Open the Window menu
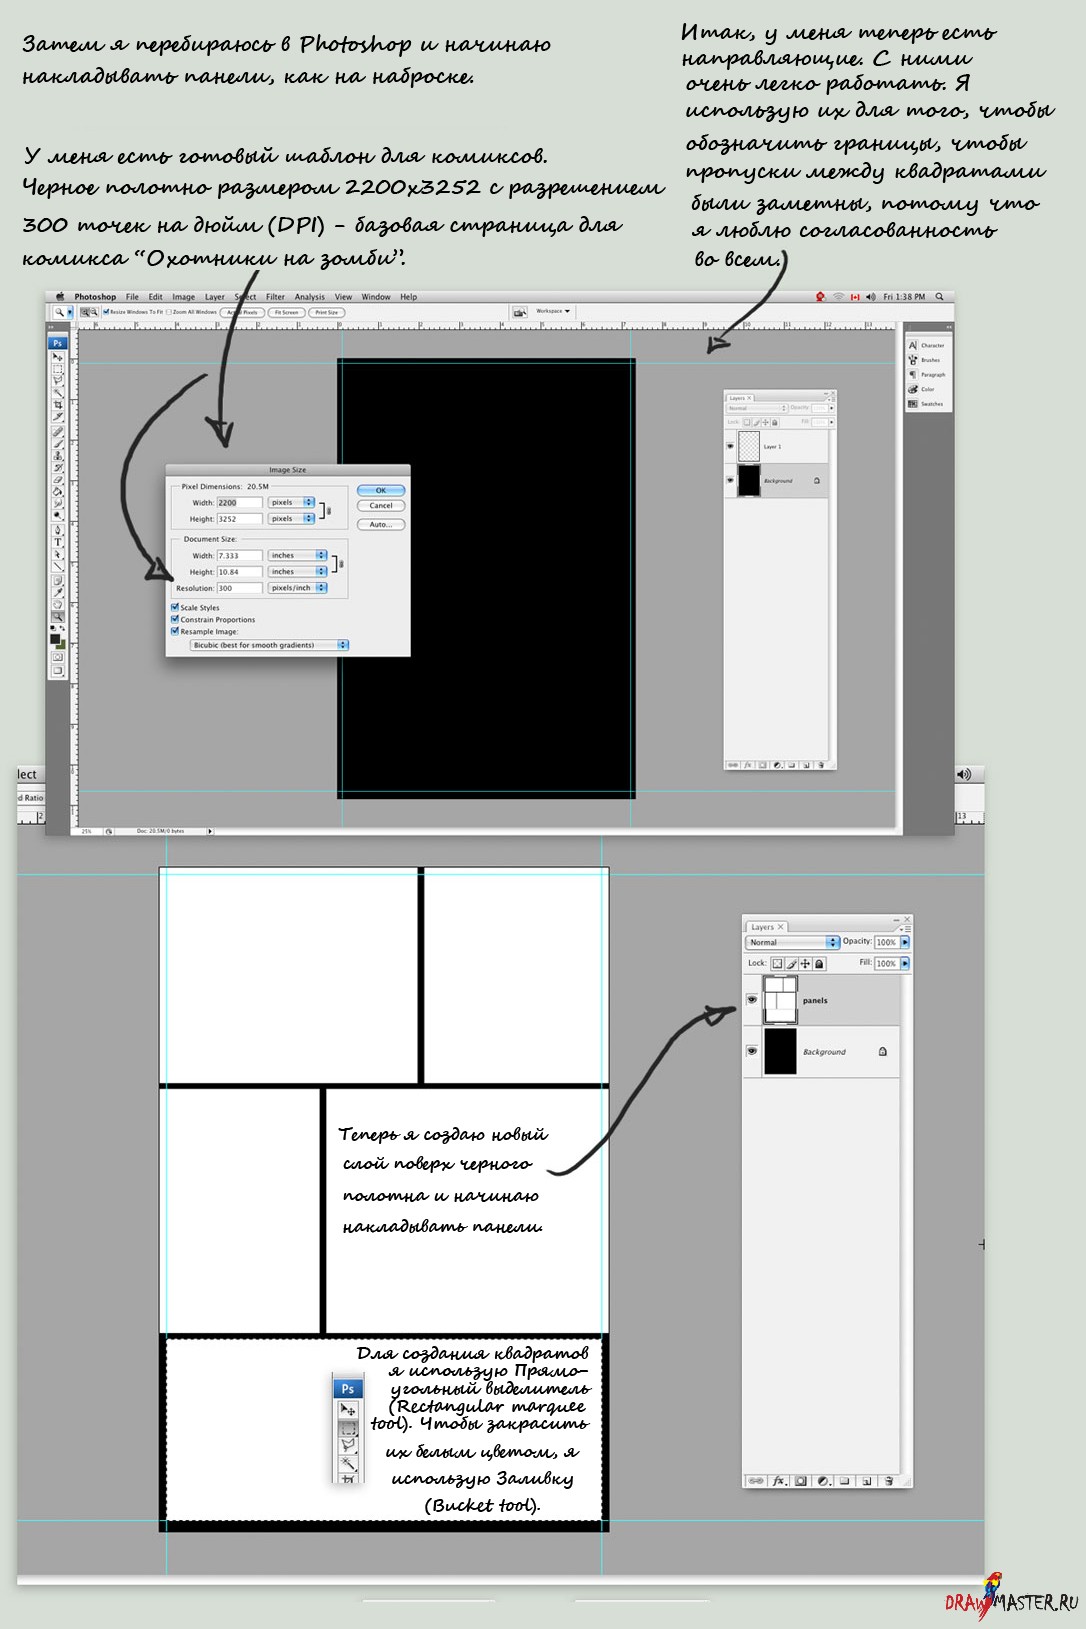 pyautogui.click(x=376, y=297)
